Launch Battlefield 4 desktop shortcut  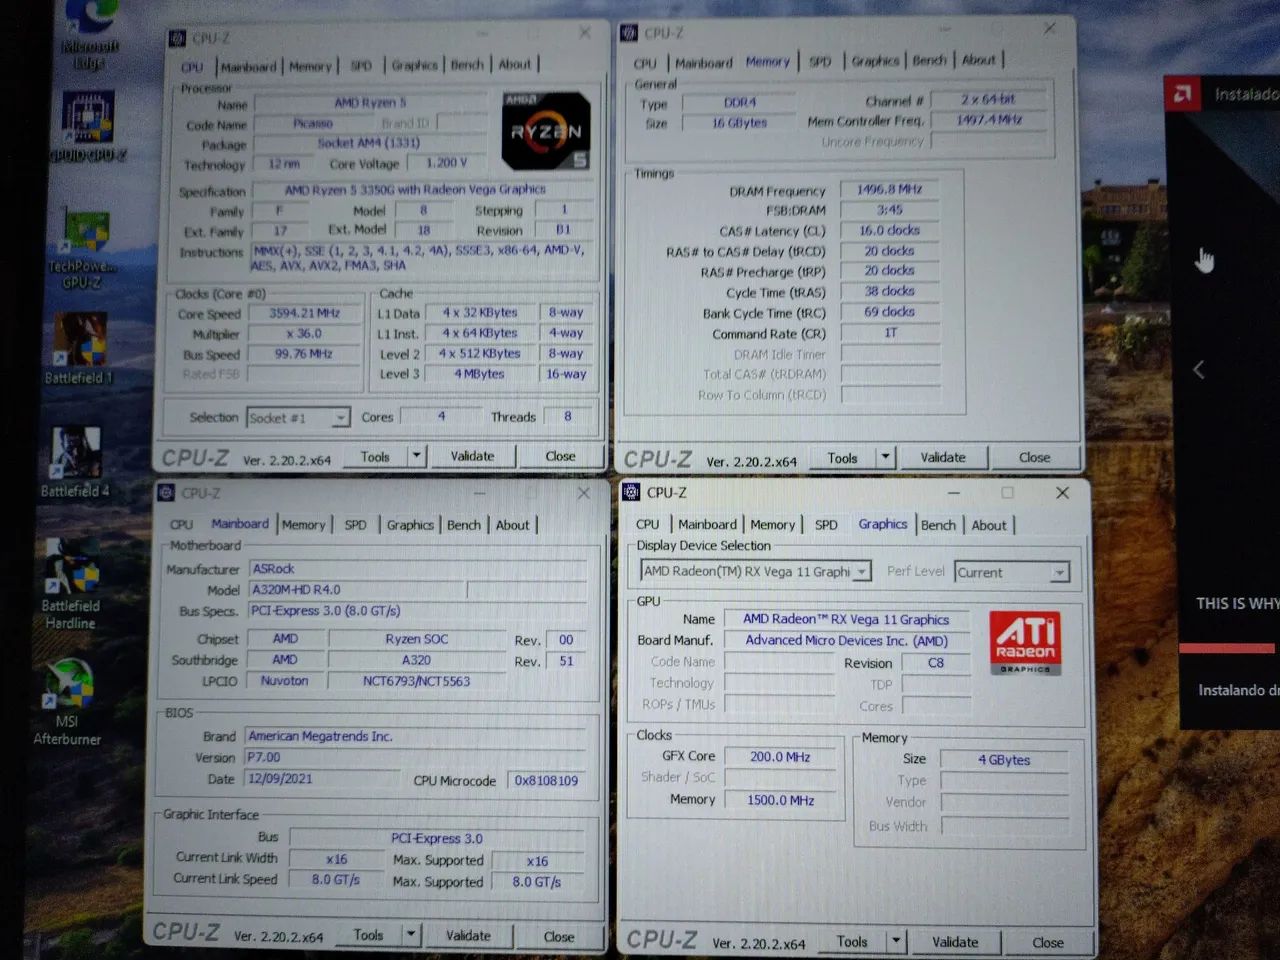[x=76, y=462]
